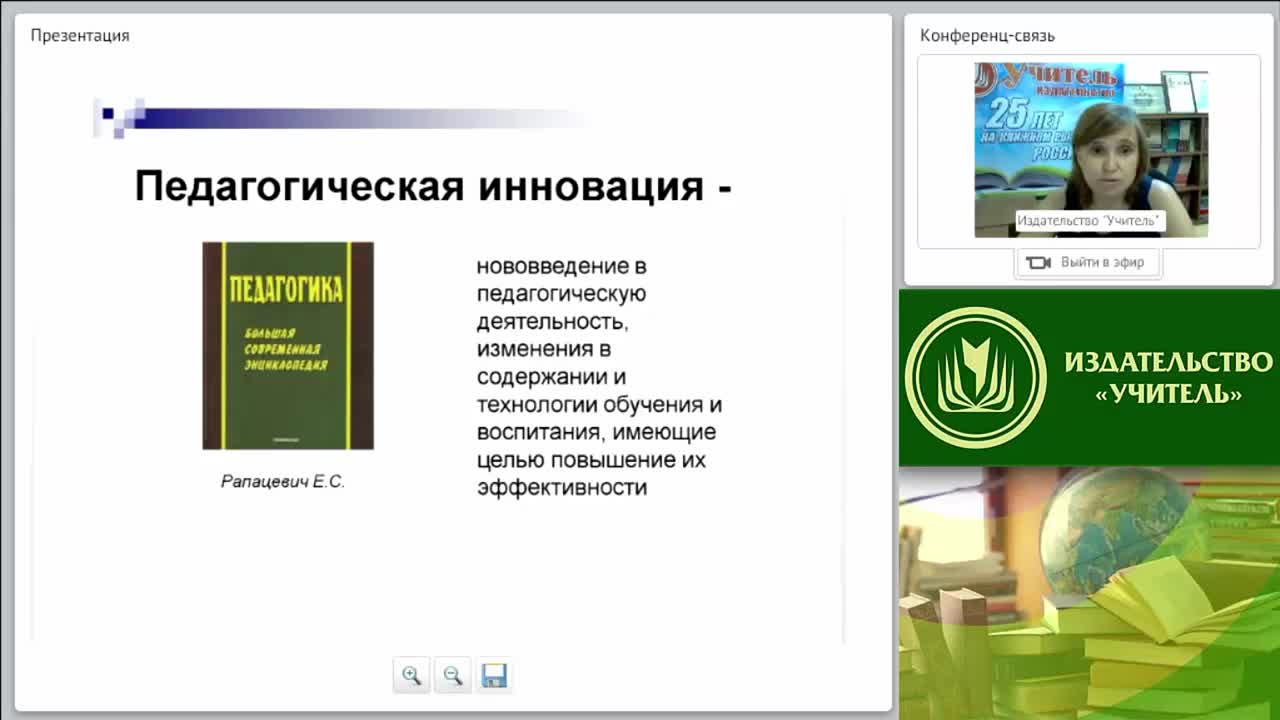Click the 'Педагогика' book cover image
1280x720 pixels.
tap(288, 345)
